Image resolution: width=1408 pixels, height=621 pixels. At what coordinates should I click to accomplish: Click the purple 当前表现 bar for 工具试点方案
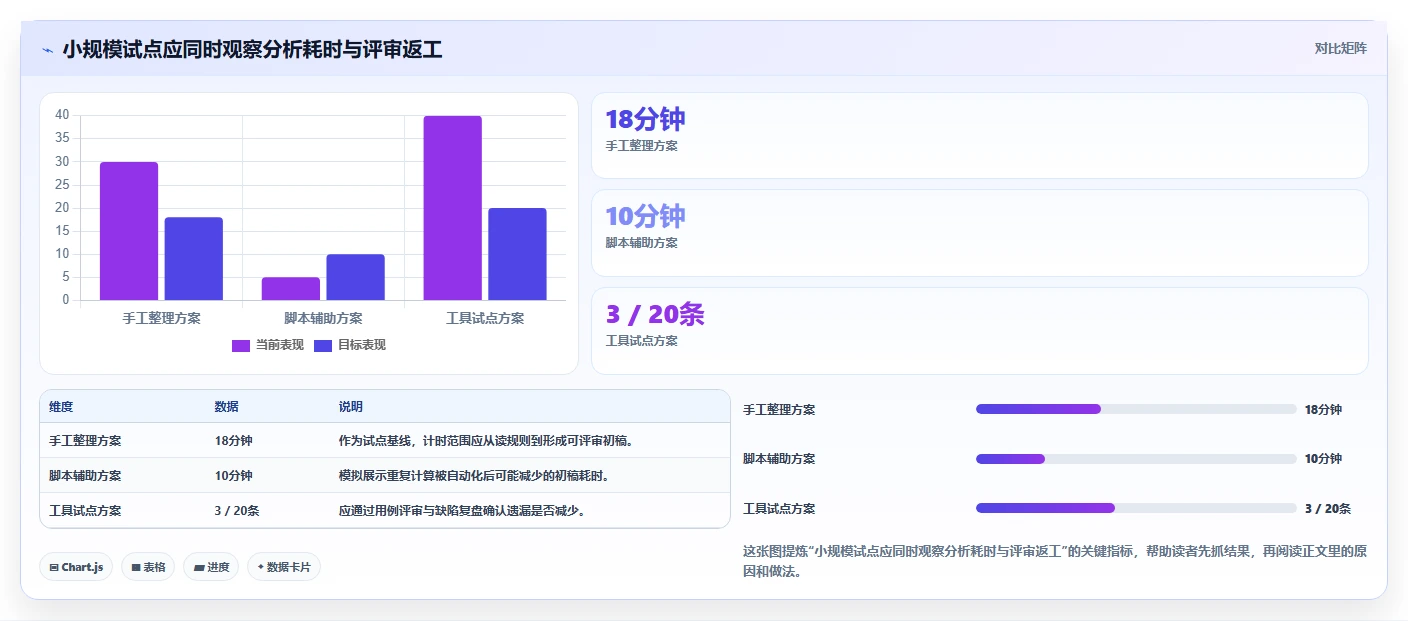[x=452, y=208]
